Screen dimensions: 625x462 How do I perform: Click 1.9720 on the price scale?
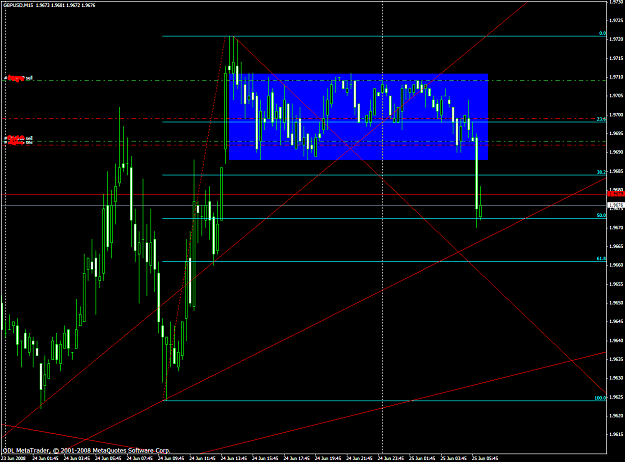point(617,39)
